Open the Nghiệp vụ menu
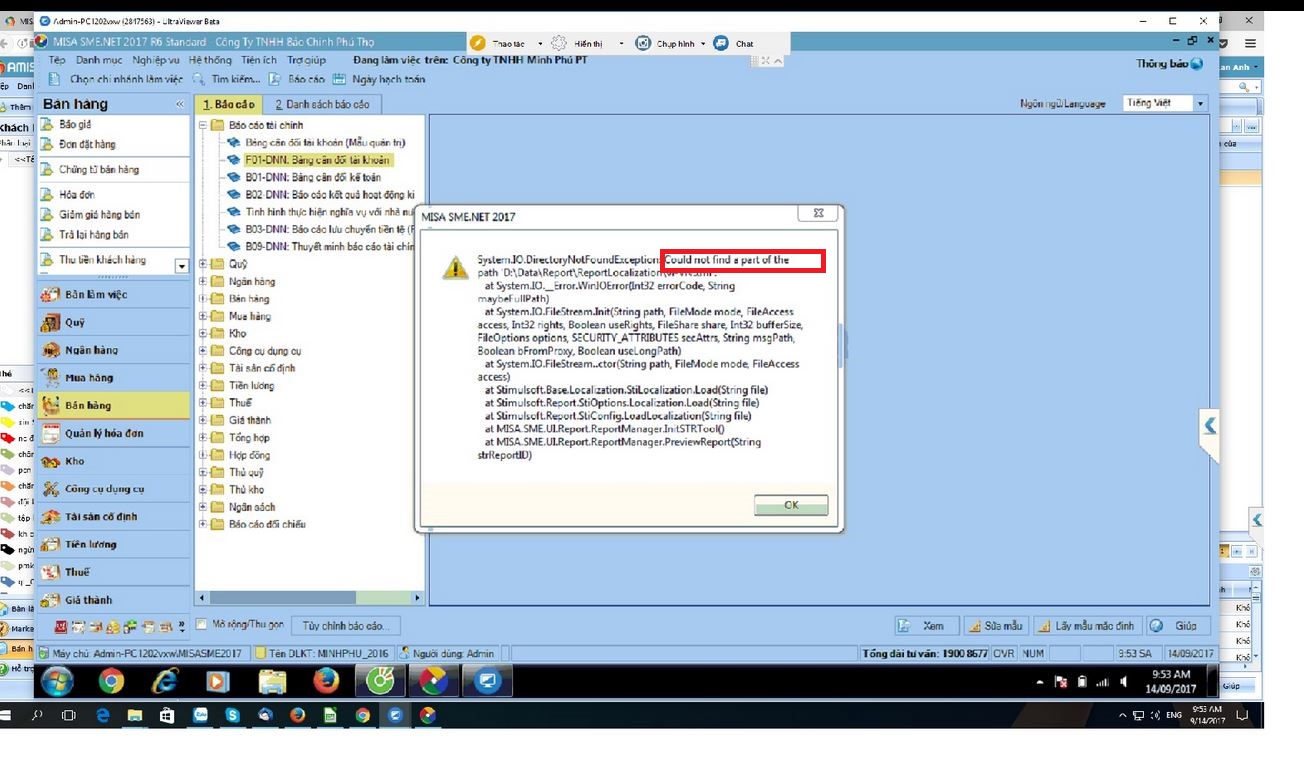 156,60
